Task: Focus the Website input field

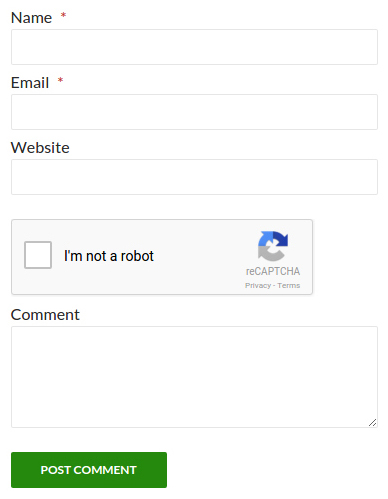Action: 194,177
